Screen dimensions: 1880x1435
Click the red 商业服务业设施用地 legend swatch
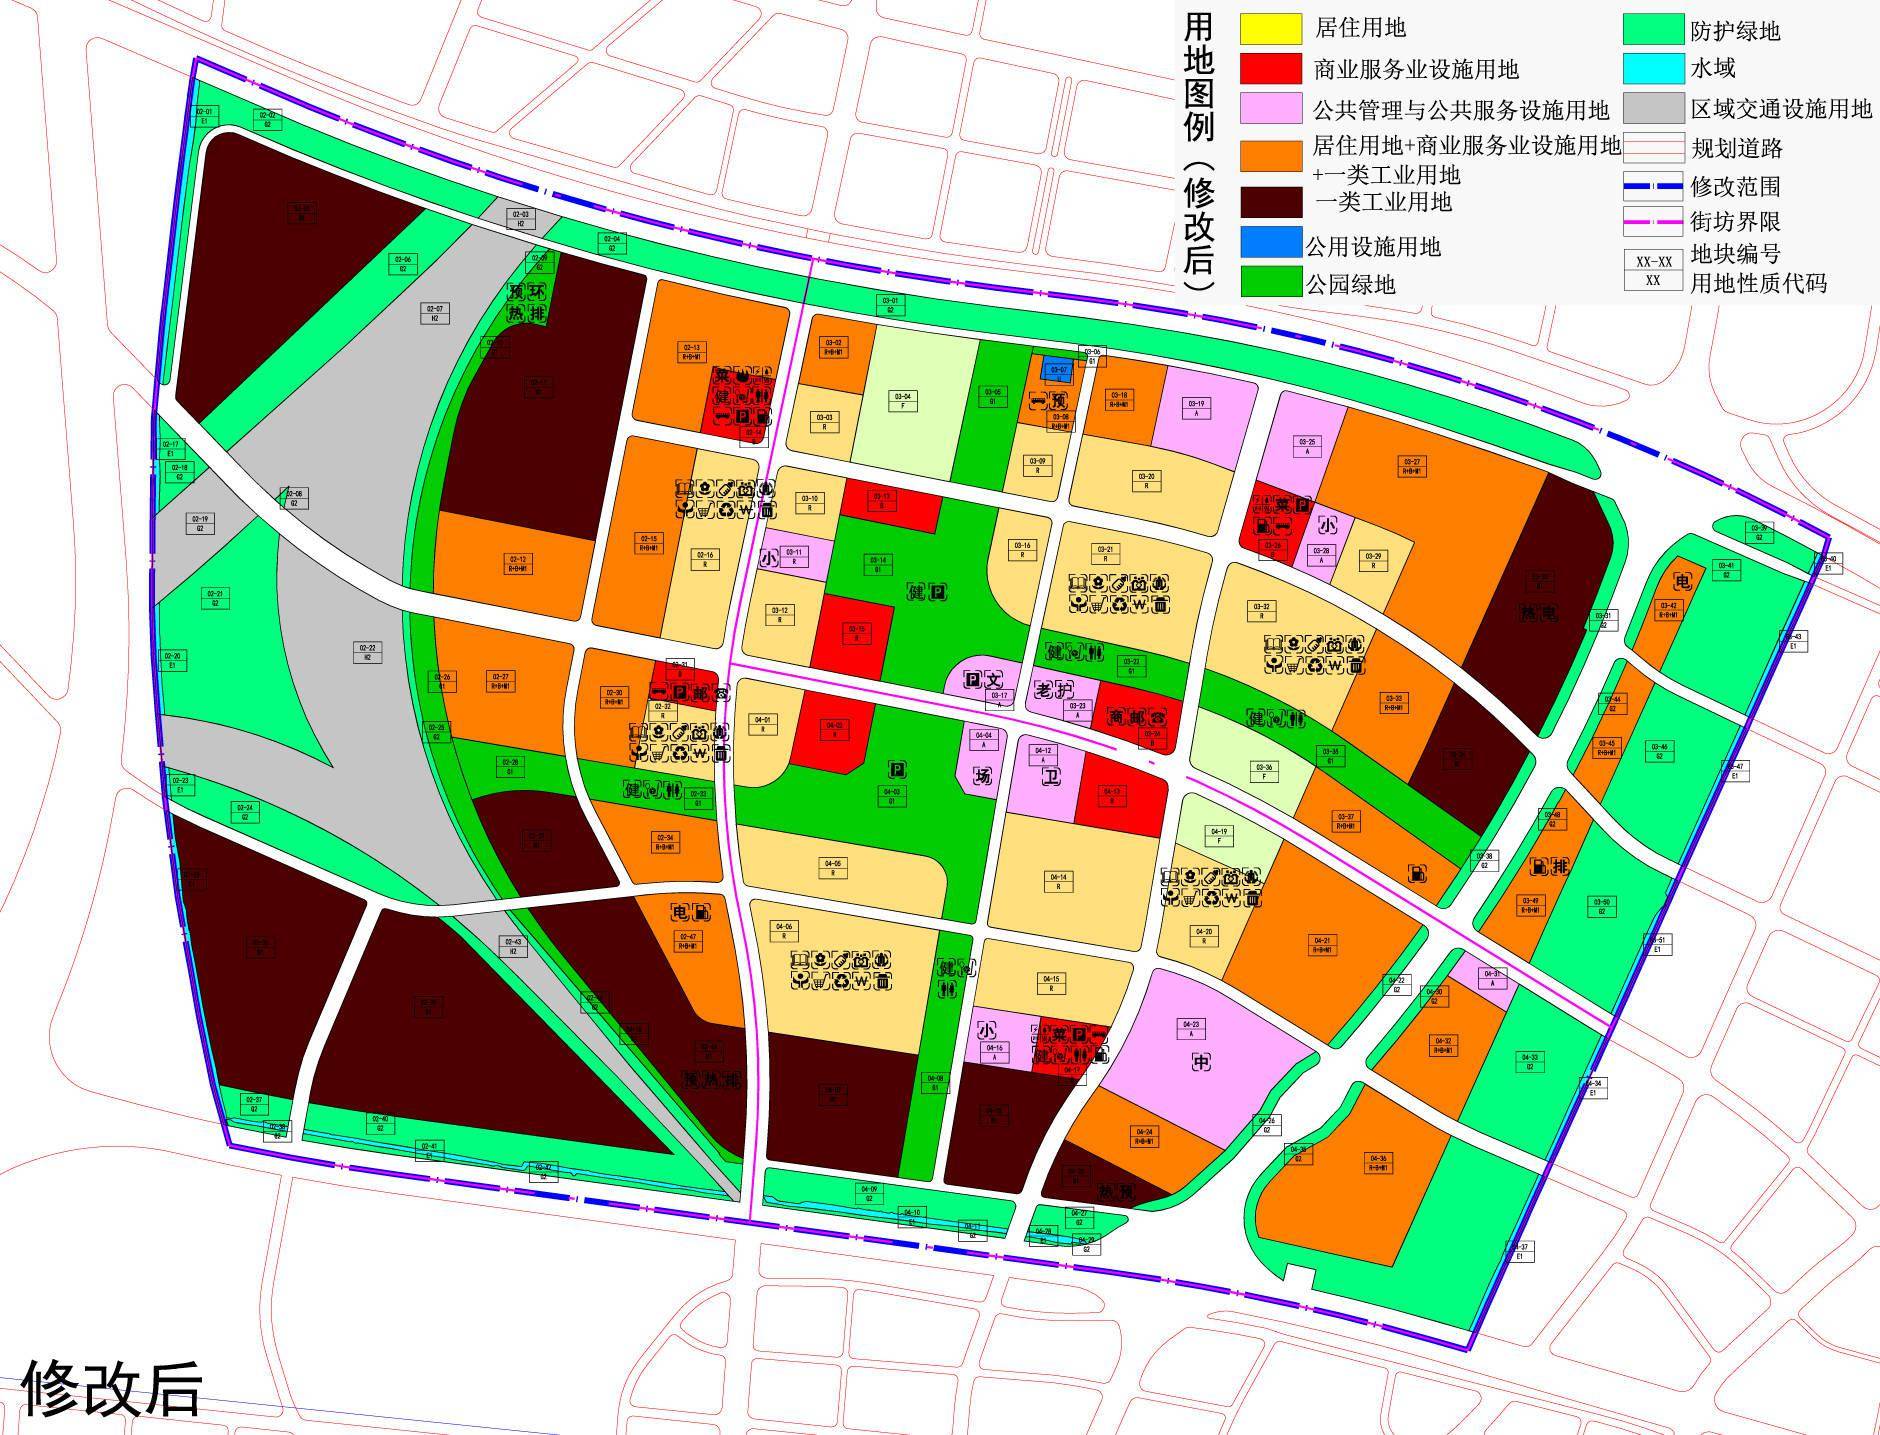pyautogui.click(x=1271, y=68)
